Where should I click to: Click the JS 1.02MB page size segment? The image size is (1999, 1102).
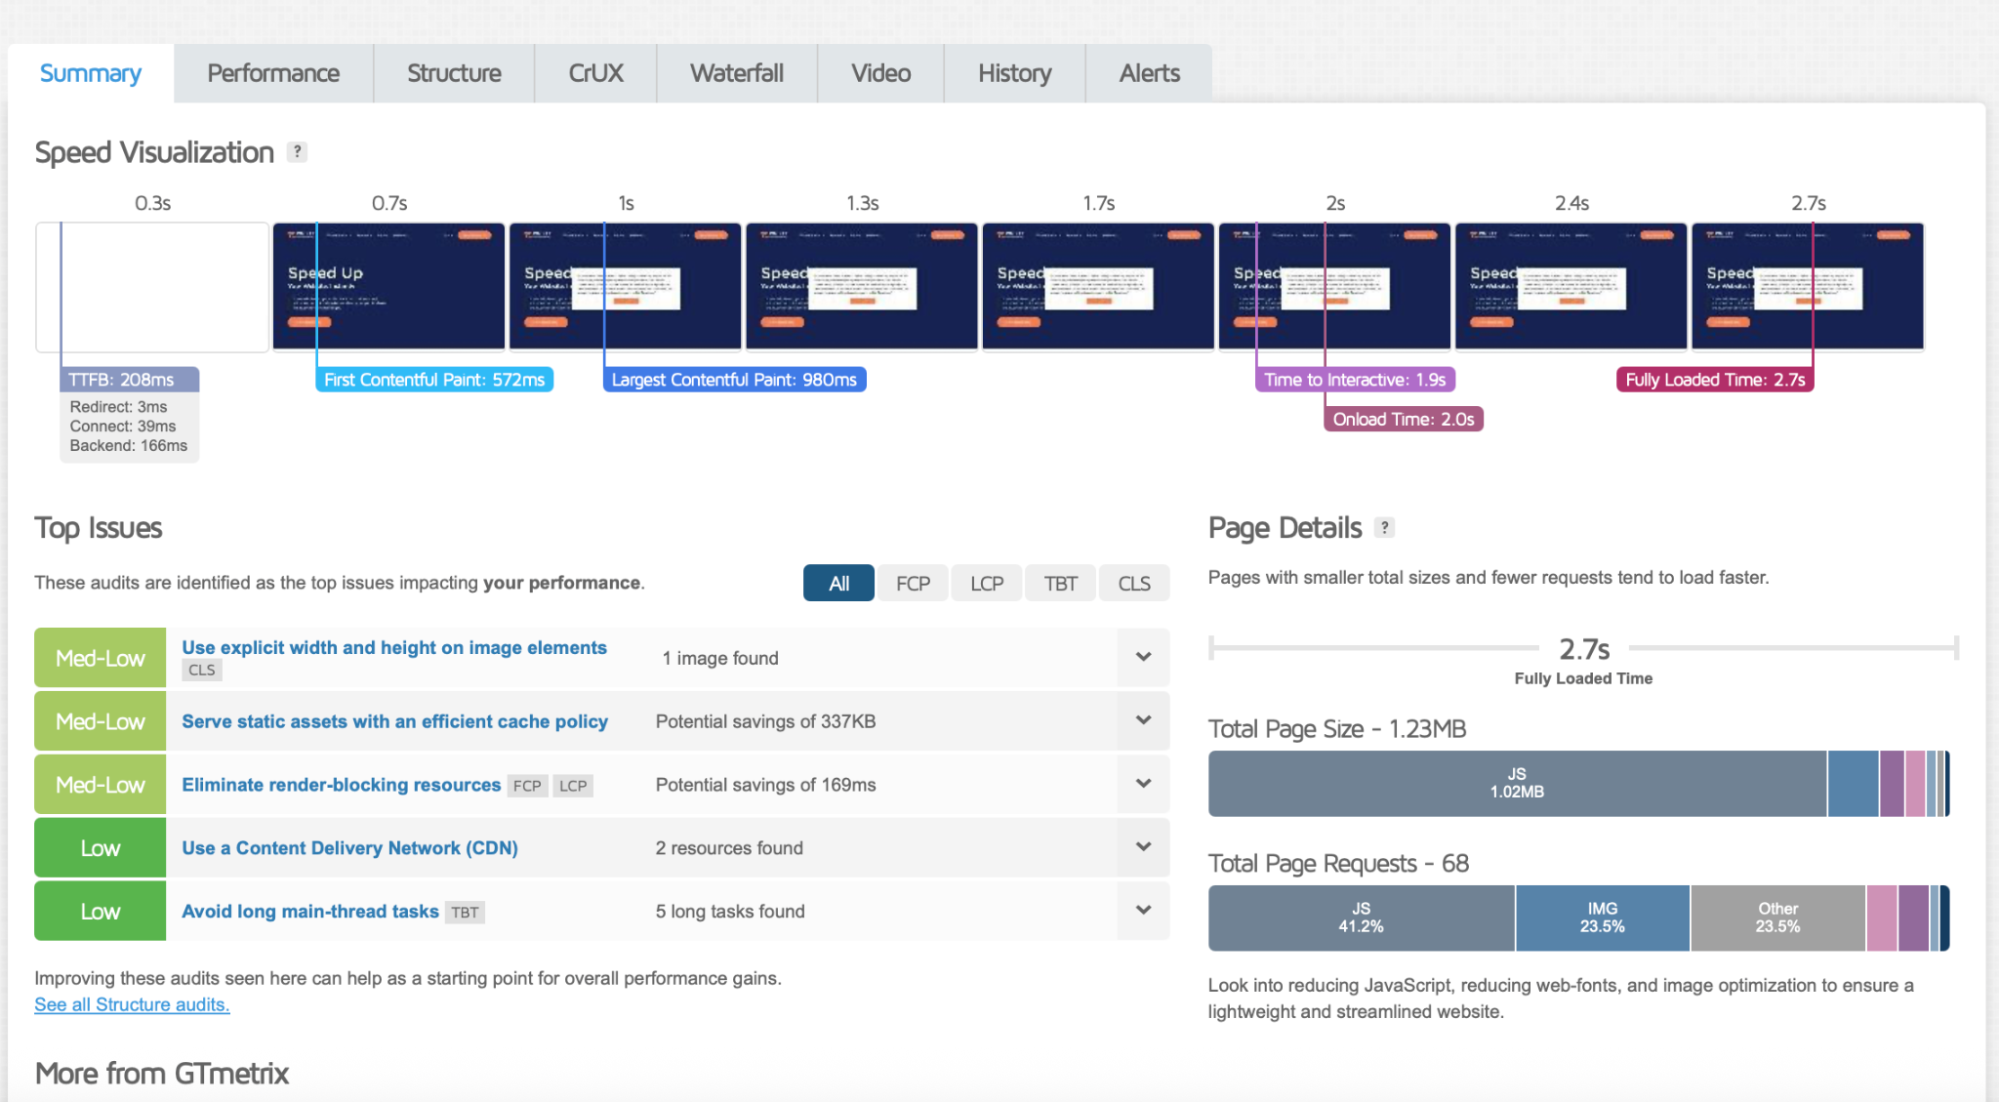tap(1517, 783)
